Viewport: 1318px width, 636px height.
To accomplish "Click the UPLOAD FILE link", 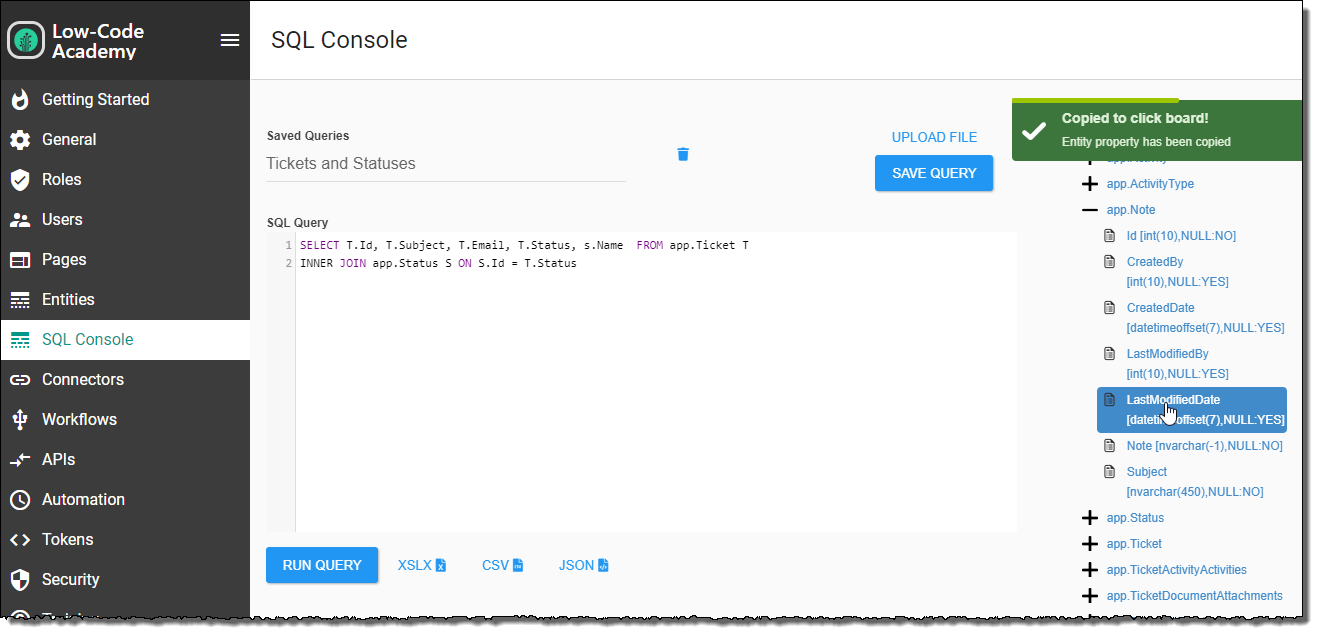I will [934, 137].
